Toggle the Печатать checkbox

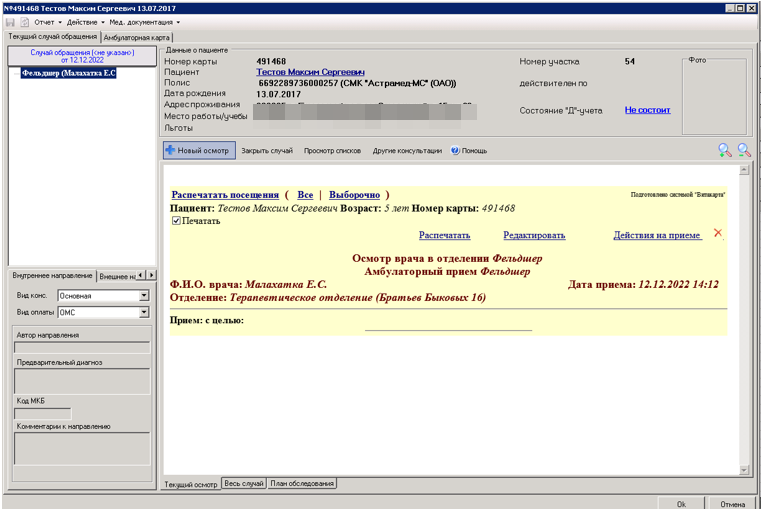(x=176, y=221)
